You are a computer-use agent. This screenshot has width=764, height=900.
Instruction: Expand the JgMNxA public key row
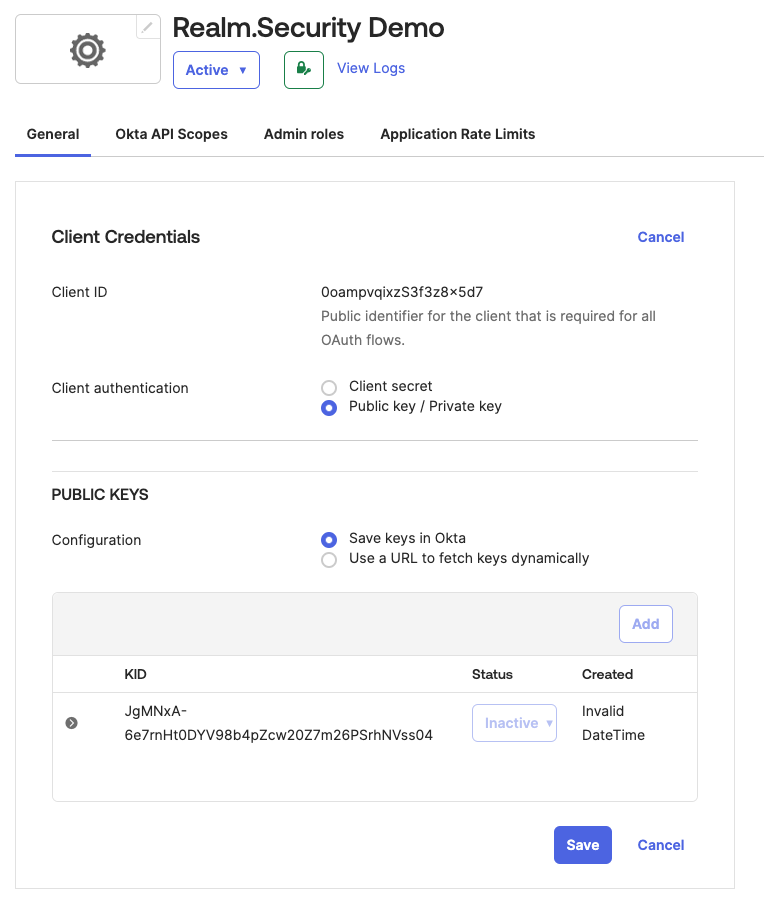tap(70, 722)
